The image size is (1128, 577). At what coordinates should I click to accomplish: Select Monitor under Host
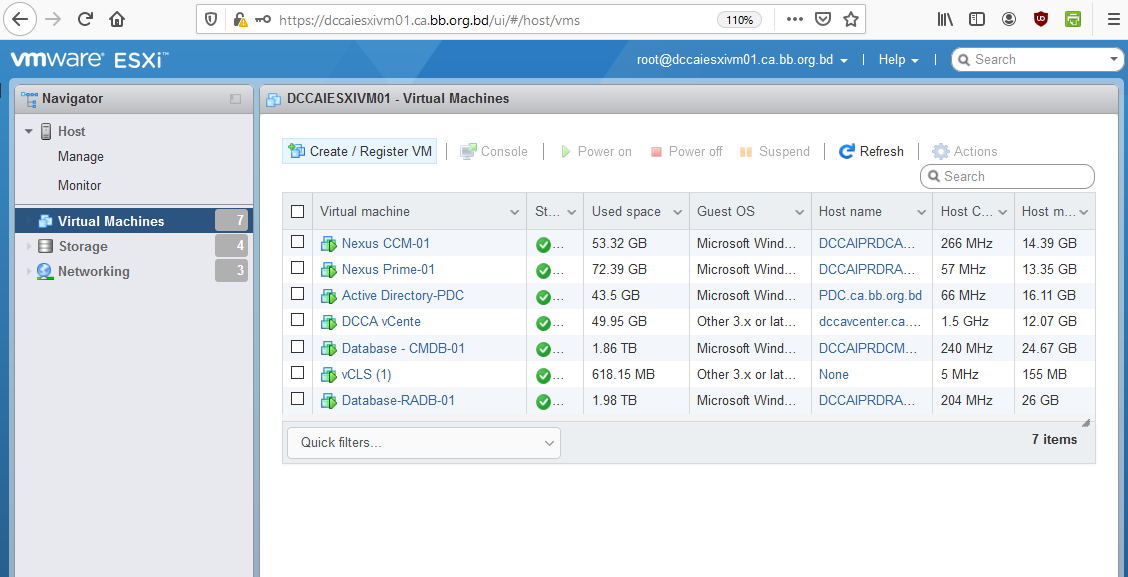79,186
